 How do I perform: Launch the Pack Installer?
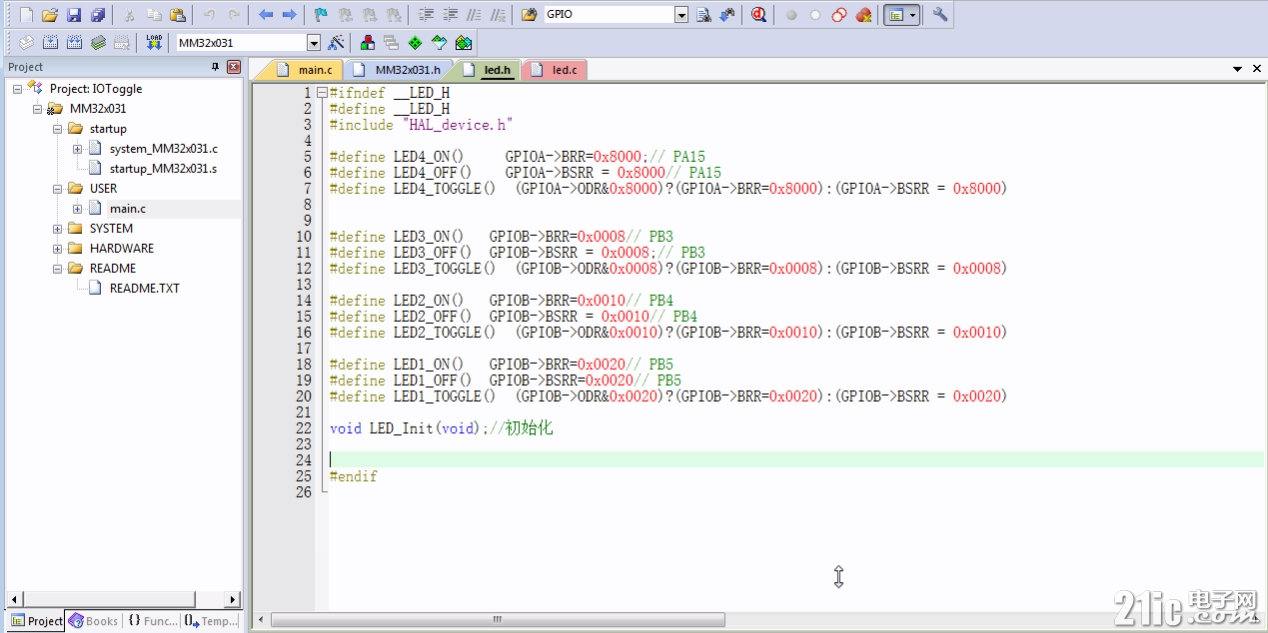pos(463,43)
